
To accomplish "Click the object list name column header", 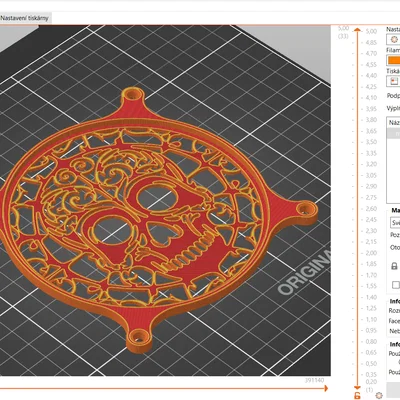I will pos(394,123).
